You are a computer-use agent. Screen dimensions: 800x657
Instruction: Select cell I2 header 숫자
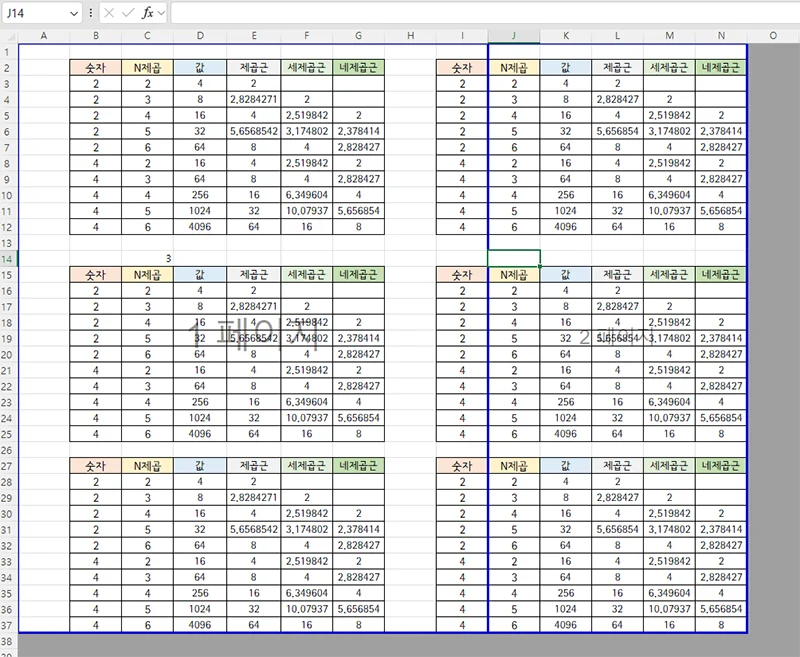coord(462,68)
